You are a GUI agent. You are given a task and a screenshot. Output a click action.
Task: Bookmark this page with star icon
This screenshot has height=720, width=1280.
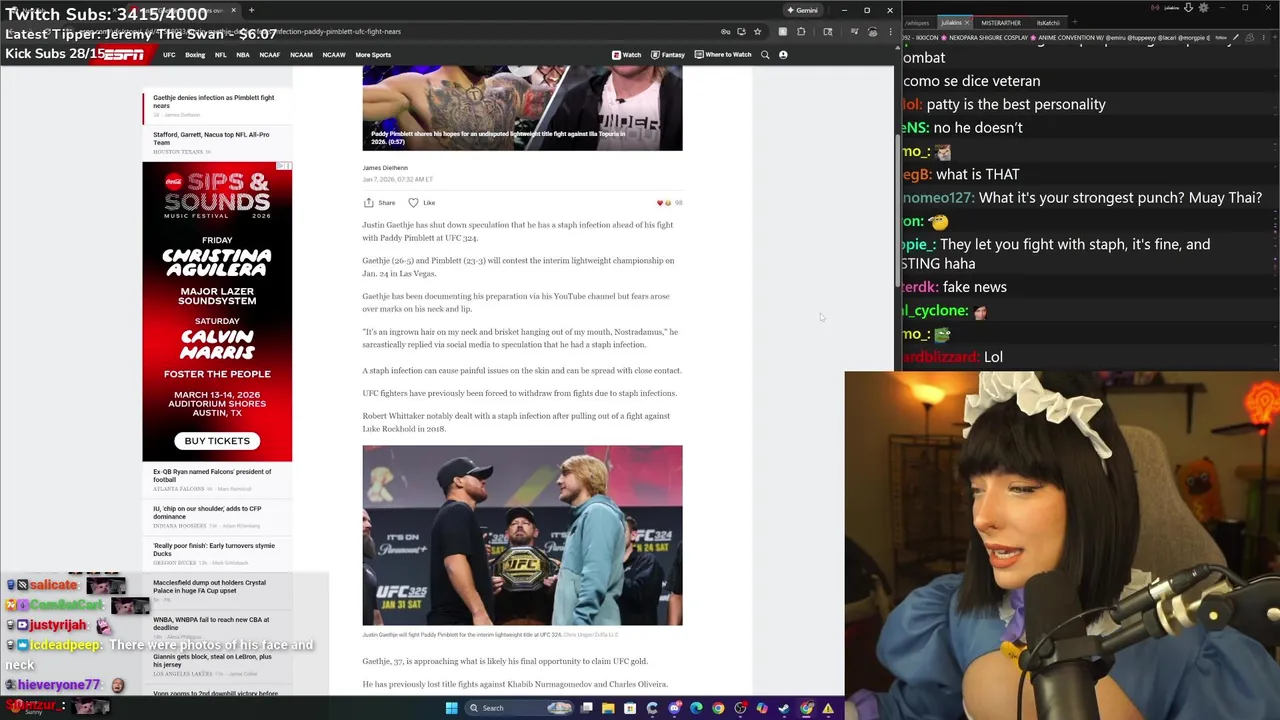[757, 32]
